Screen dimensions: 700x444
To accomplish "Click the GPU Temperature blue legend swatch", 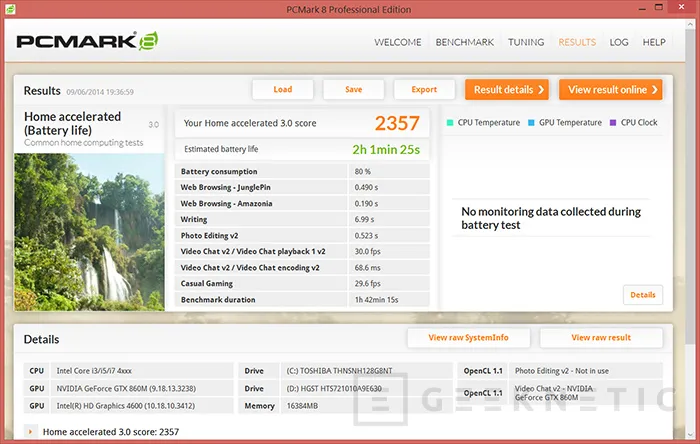I will [531, 123].
